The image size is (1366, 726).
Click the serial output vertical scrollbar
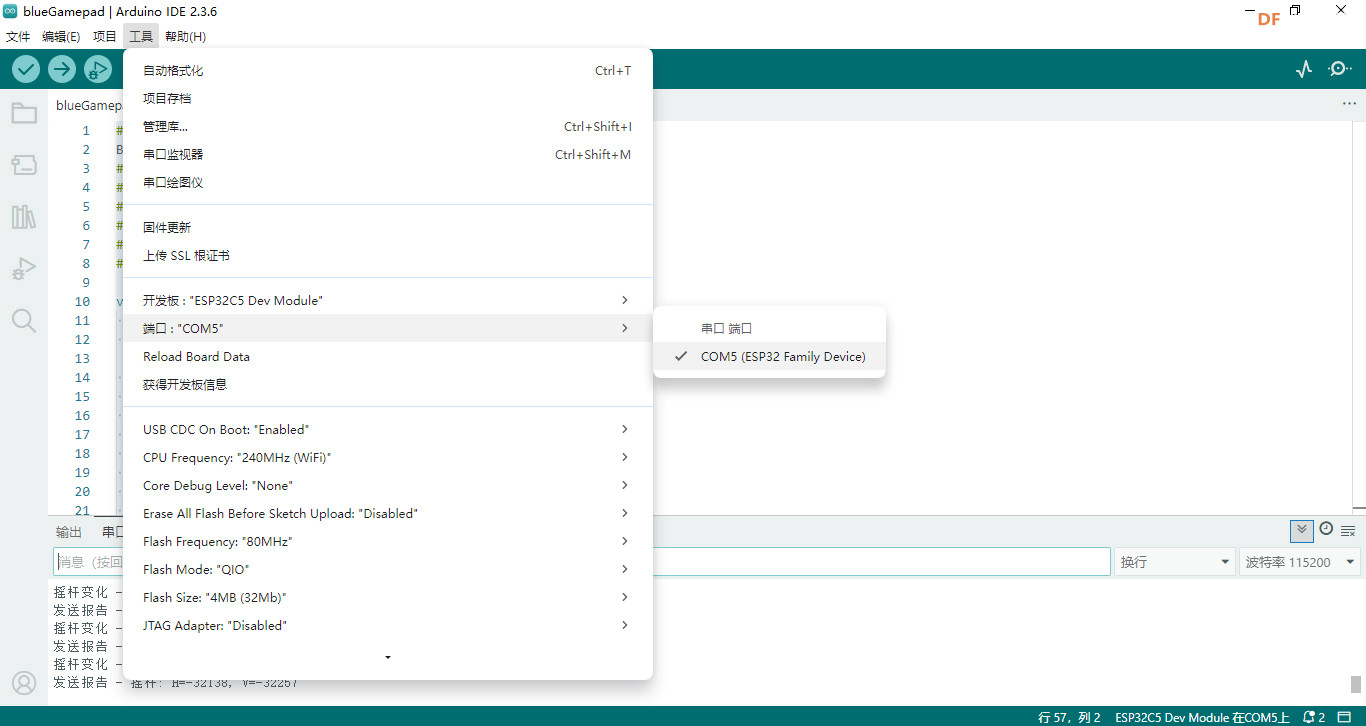[1356, 684]
